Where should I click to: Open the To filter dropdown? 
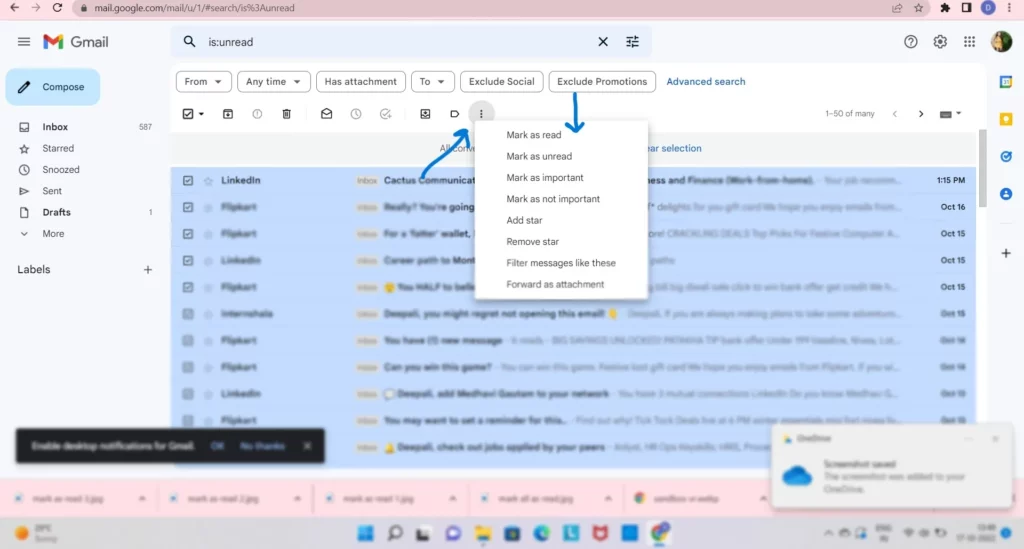432,82
